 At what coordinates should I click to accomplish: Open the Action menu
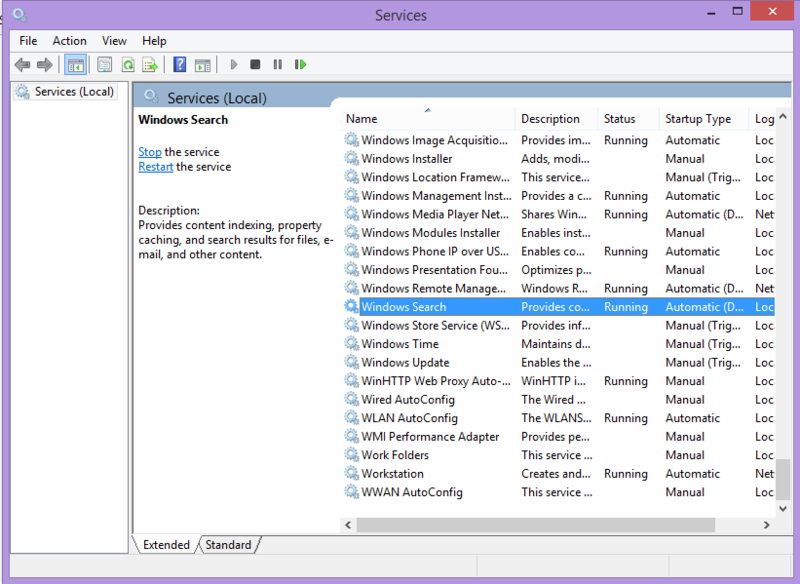click(69, 41)
